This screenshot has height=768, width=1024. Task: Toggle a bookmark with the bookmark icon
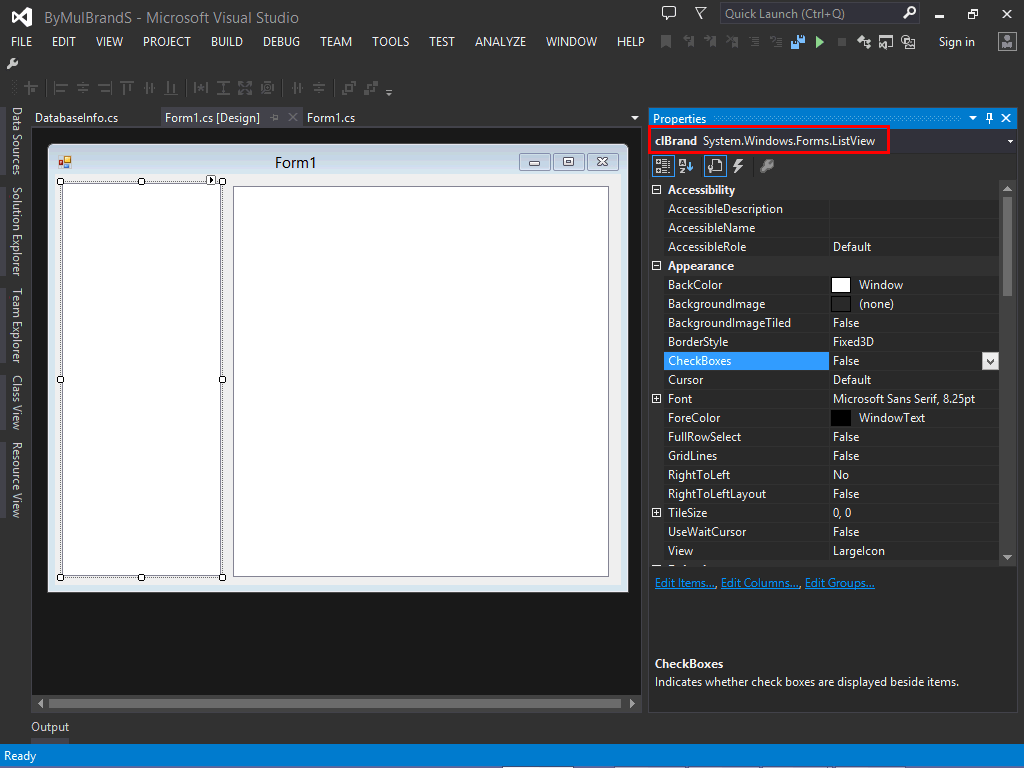[x=665, y=42]
